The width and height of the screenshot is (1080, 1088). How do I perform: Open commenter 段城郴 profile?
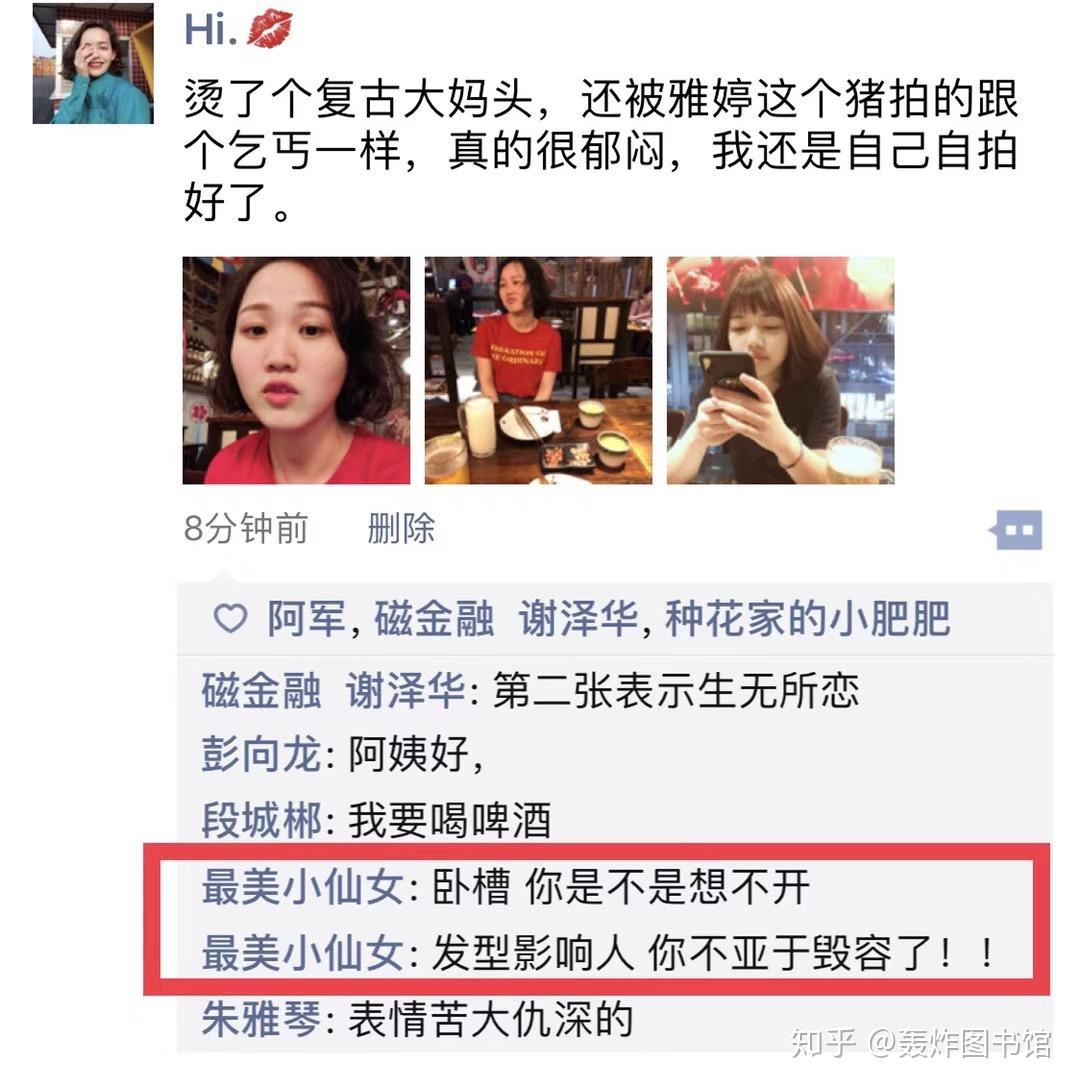point(261,820)
